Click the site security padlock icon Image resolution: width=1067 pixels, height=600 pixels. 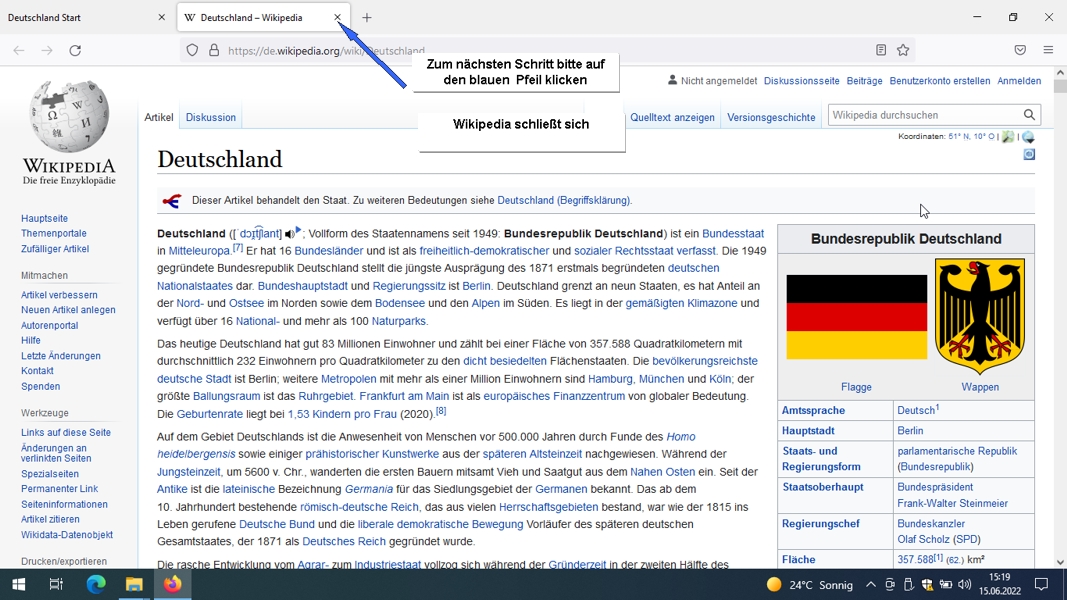214,50
